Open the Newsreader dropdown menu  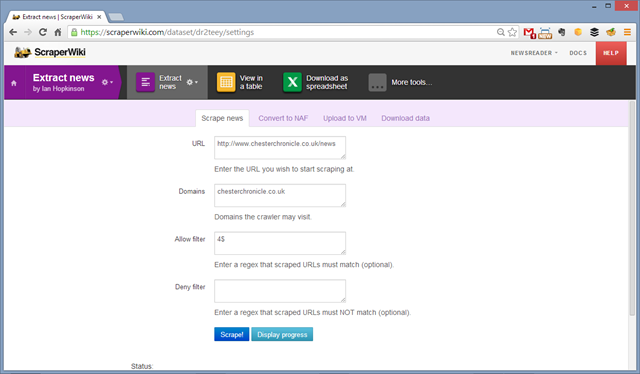pyautogui.click(x=534, y=53)
